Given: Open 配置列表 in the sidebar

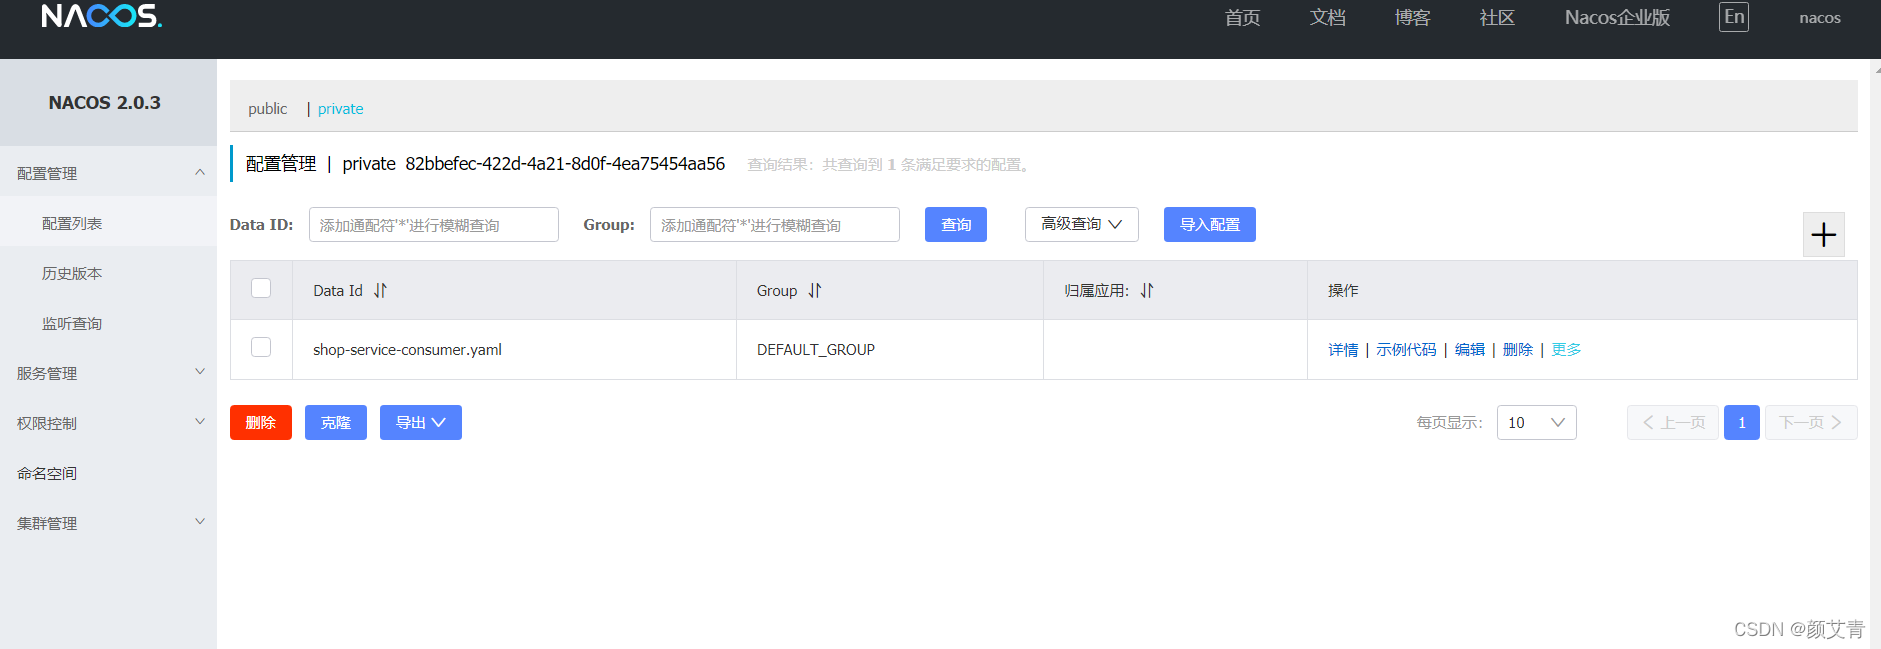Looking at the screenshot, I should [72, 223].
